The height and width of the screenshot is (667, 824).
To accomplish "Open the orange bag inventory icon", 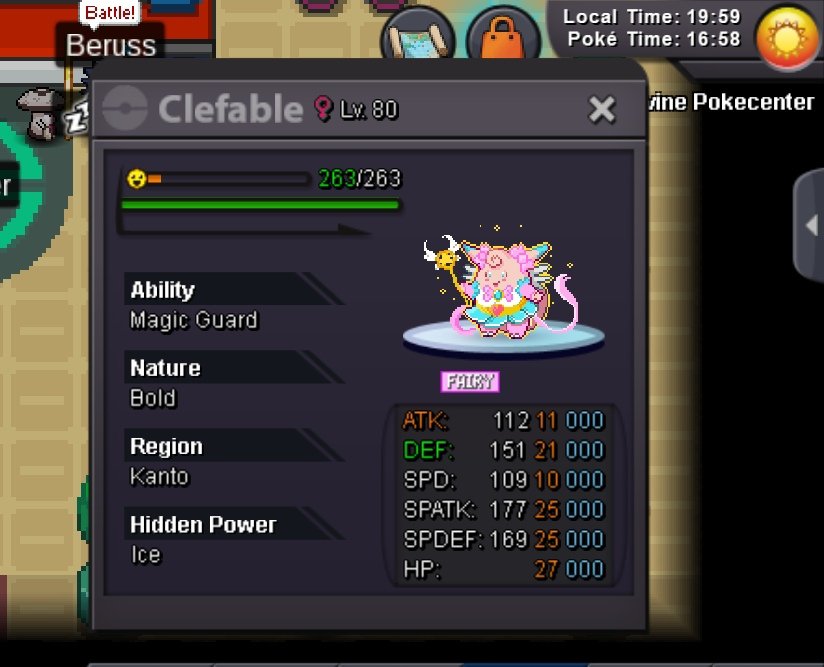I will 503,35.
